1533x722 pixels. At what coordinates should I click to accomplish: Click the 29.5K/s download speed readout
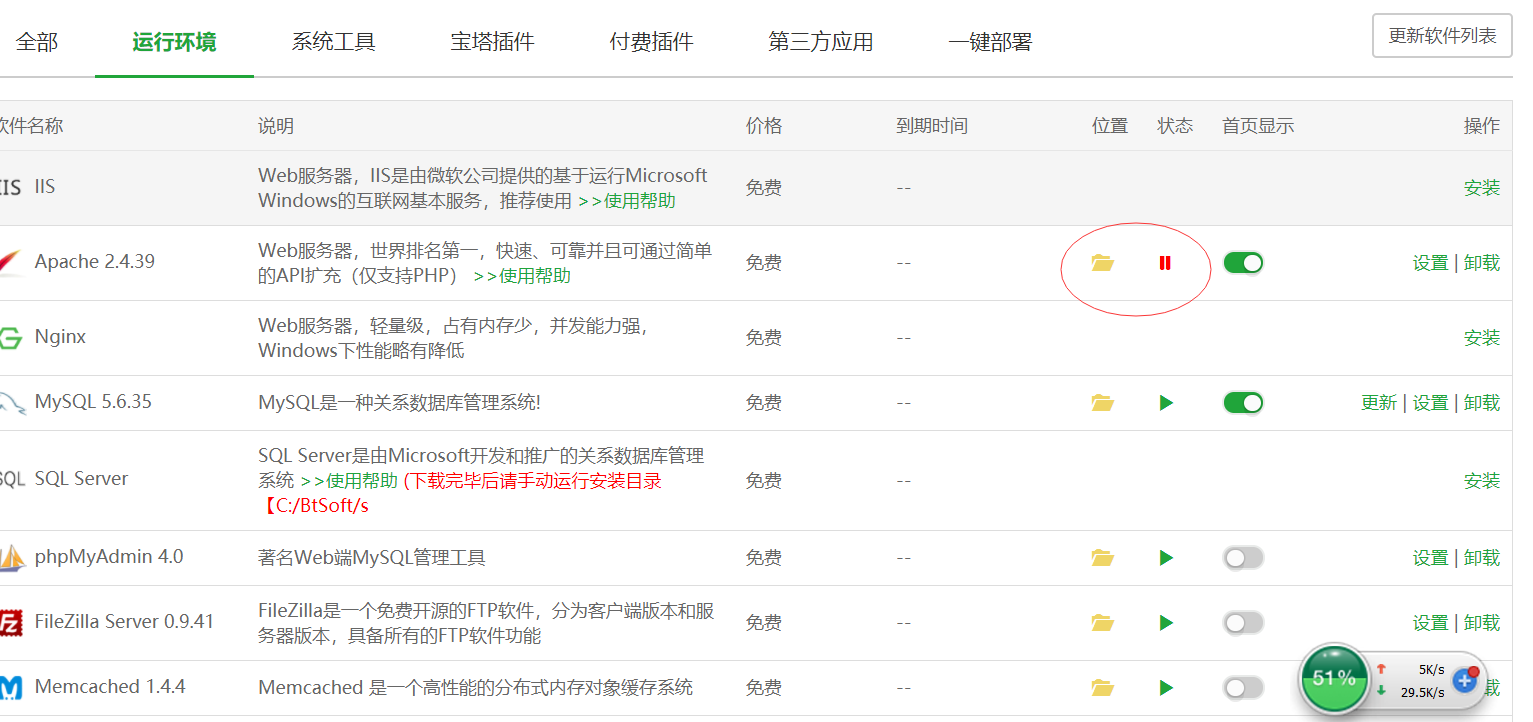coord(1422,692)
